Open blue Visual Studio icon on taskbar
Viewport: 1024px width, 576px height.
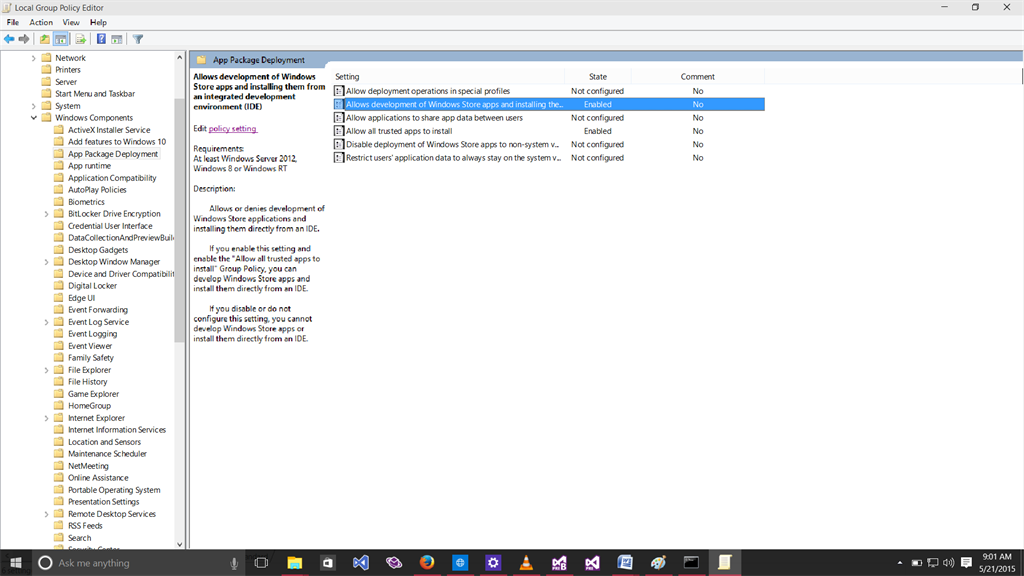[x=360, y=562]
